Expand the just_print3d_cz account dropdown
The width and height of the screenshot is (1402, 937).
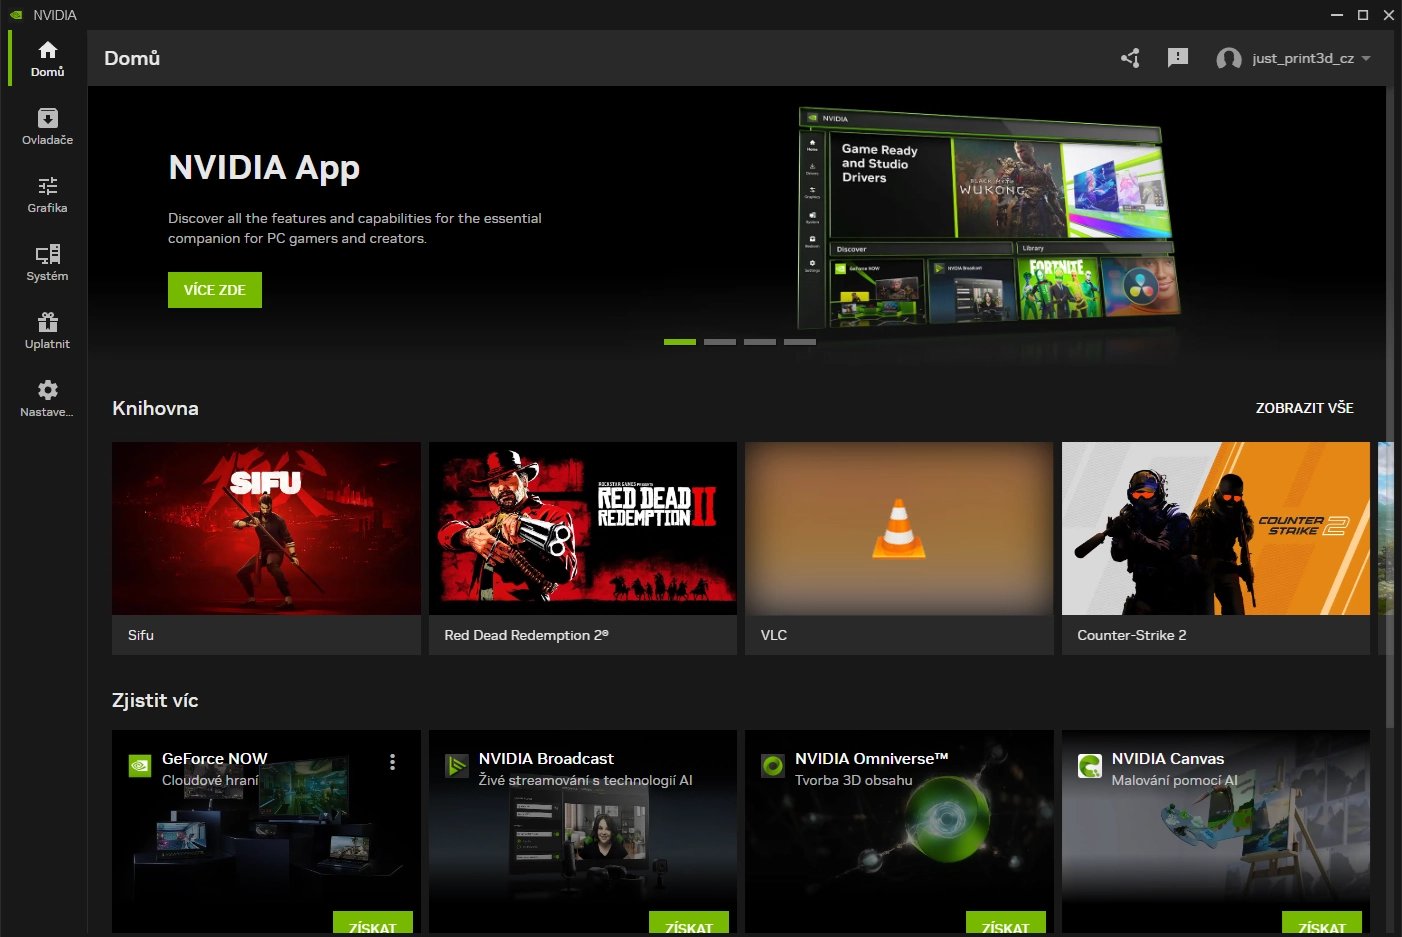click(x=1366, y=58)
